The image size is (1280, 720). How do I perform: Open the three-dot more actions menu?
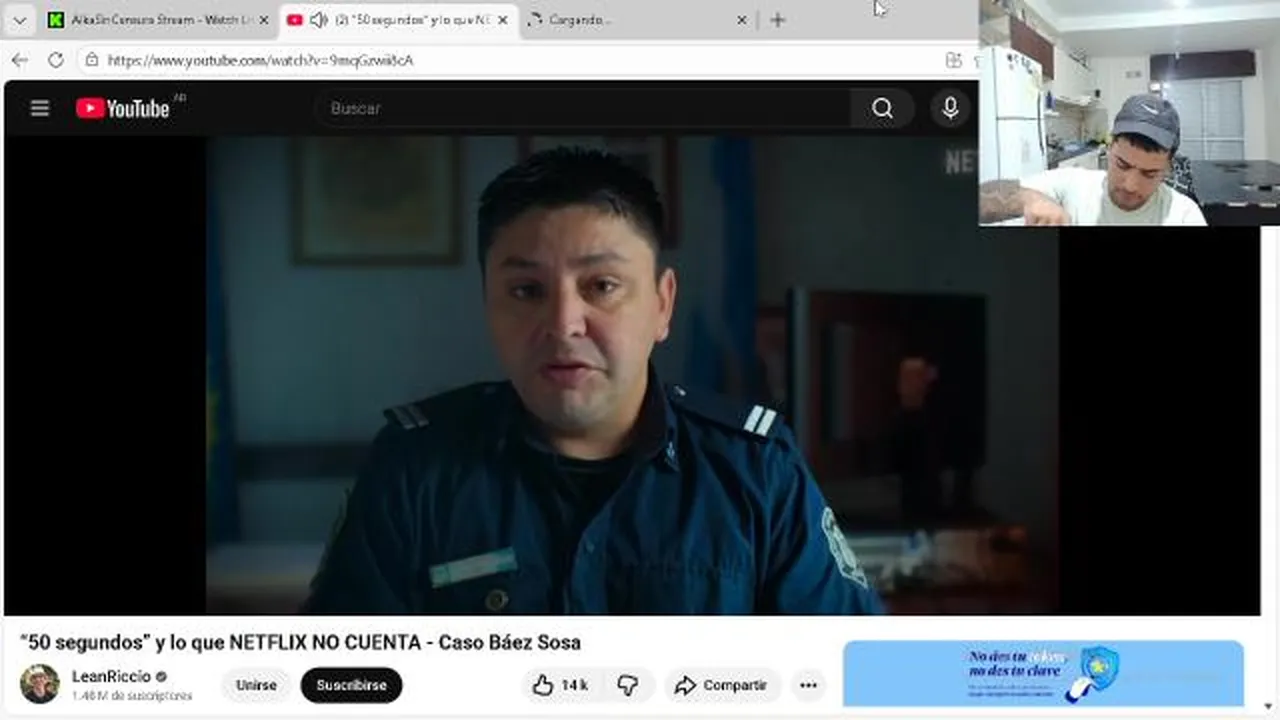808,685
